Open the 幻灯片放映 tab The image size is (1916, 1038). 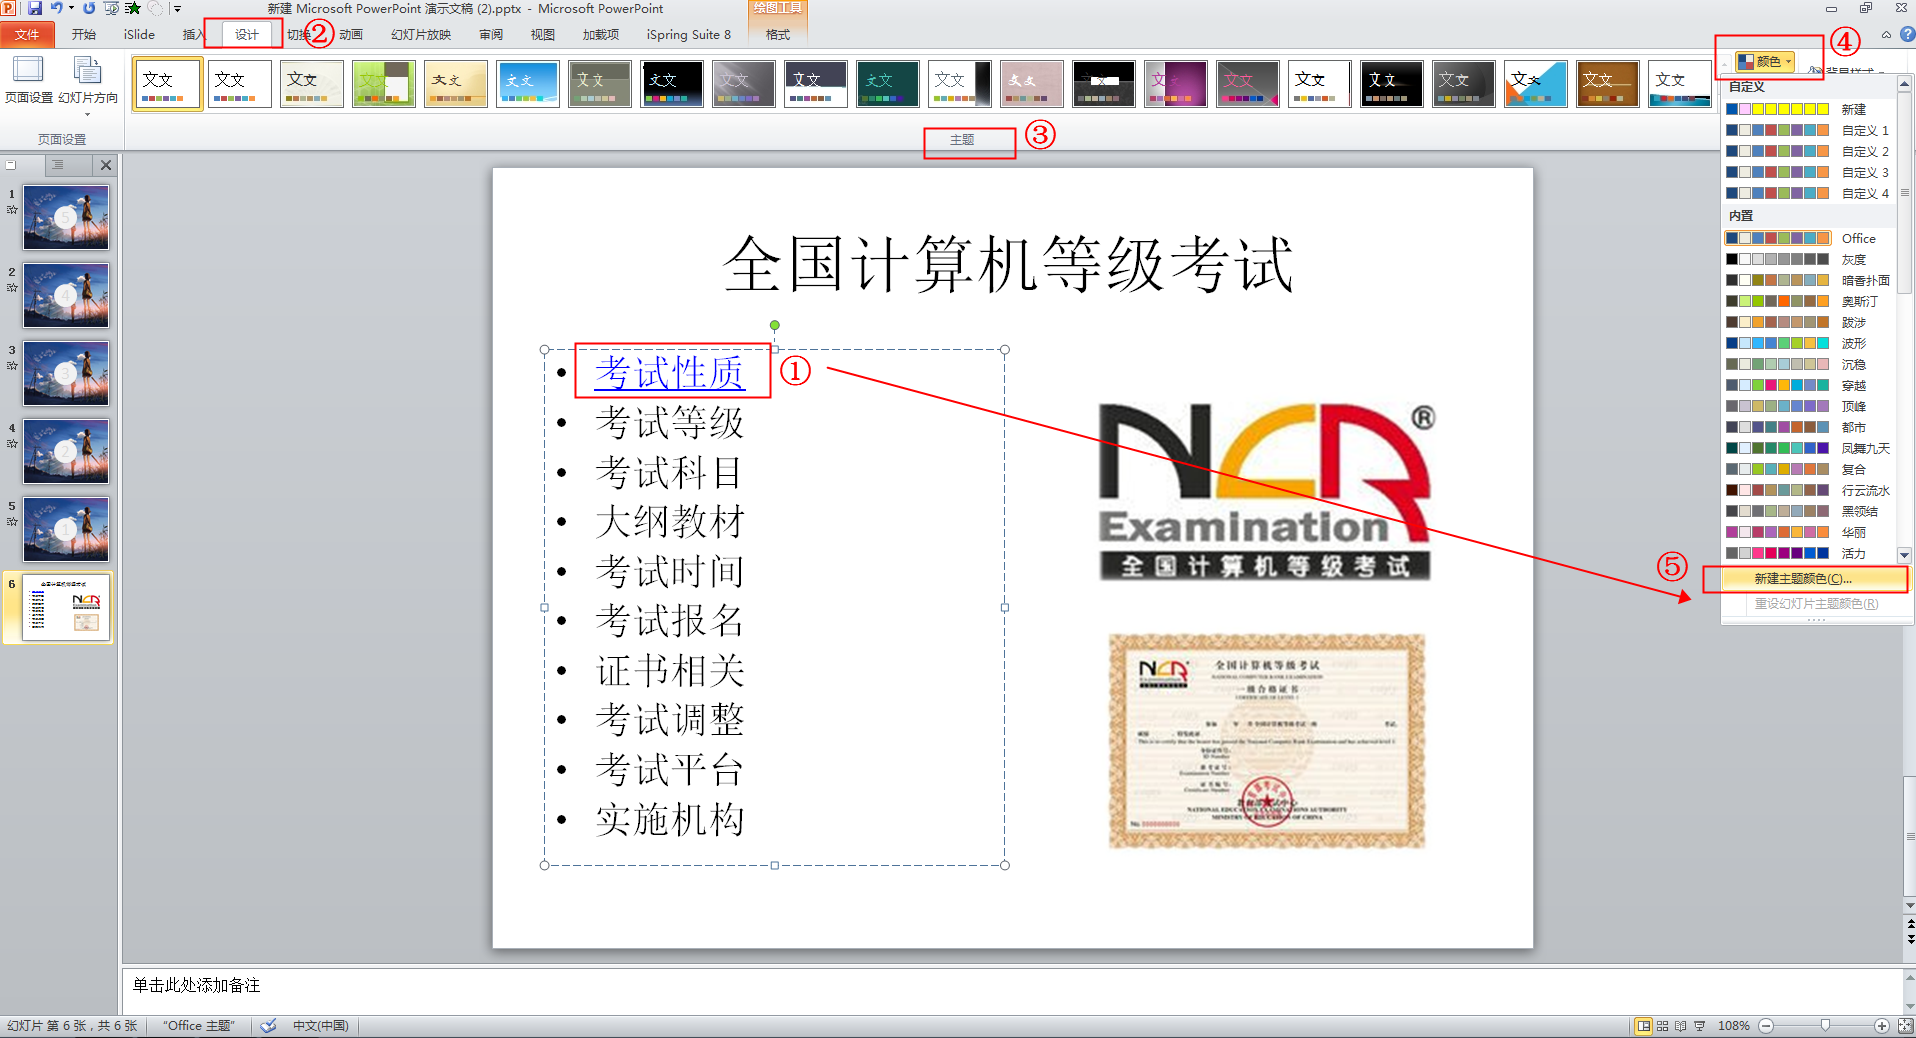pyautogui.click(x=421, y=34)
